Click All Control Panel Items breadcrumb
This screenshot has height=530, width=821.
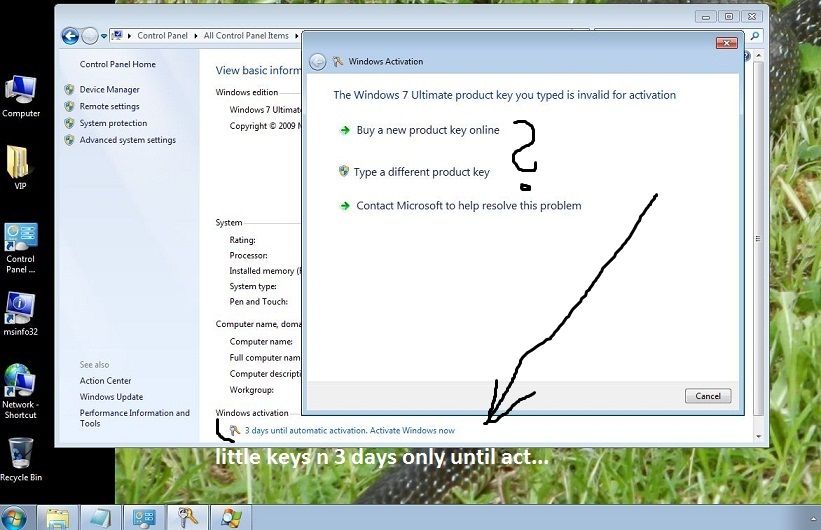(x=246, y=36)
